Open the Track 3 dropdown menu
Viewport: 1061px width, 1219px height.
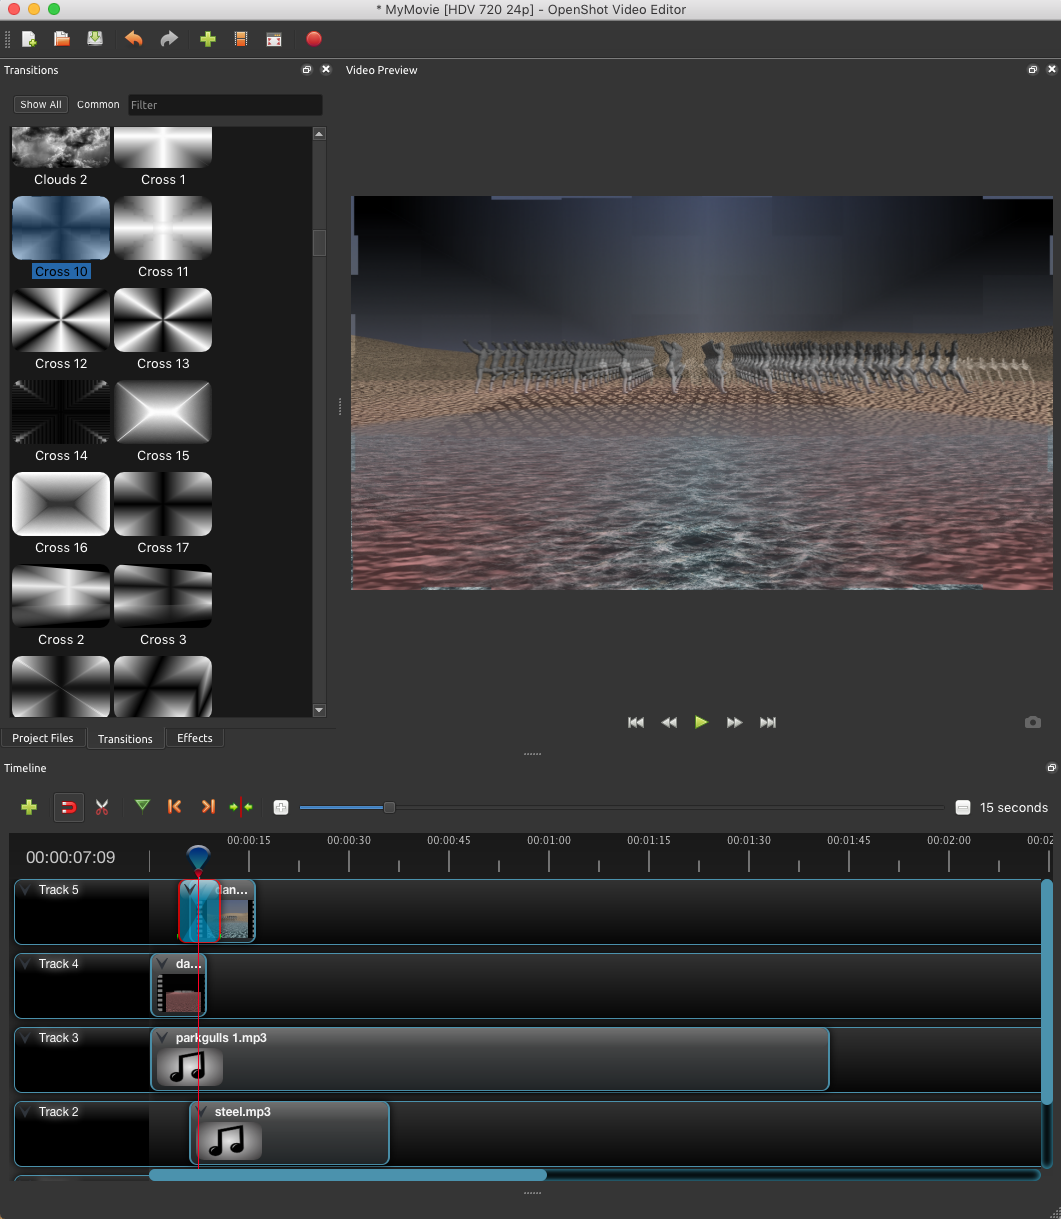coord(26,1038)
